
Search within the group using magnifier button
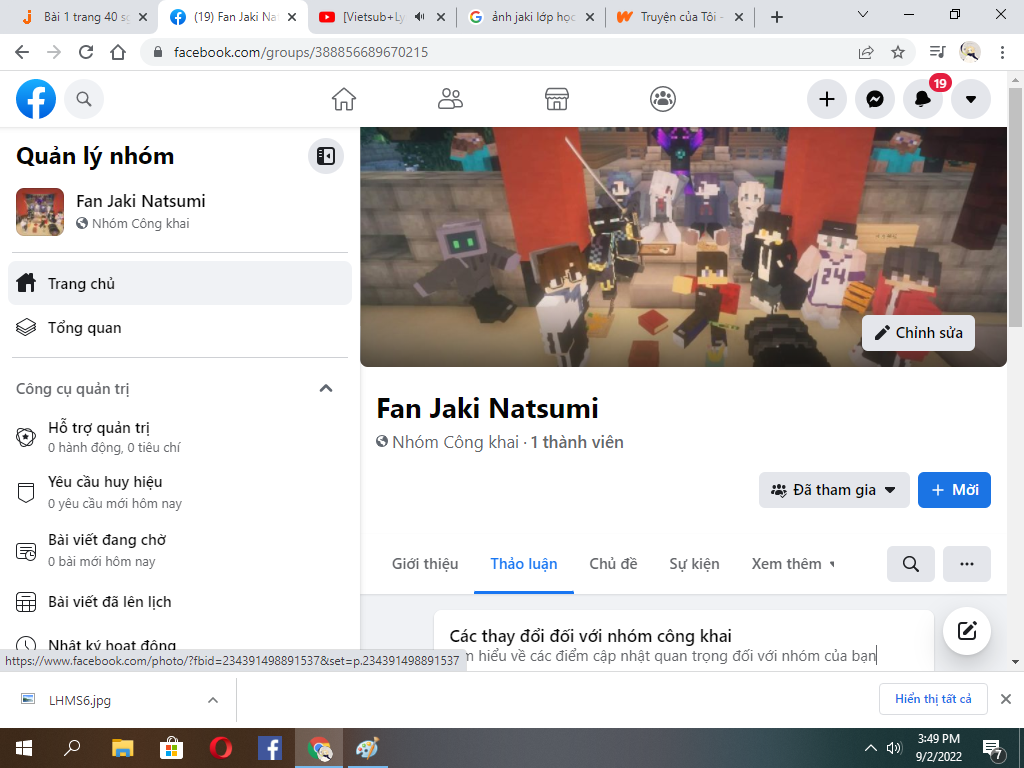tap(910, 564)
